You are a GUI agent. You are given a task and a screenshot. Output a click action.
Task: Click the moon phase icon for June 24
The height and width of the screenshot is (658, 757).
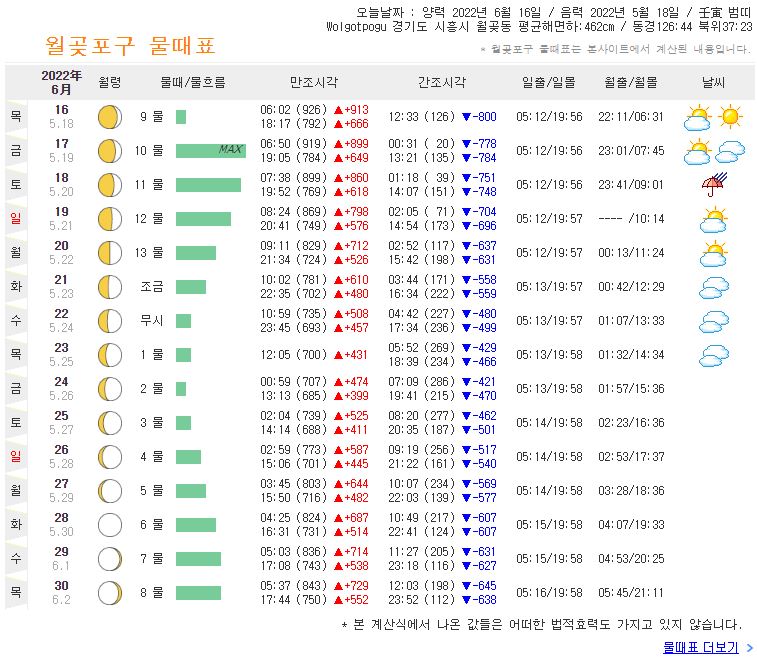pyautogui.click(x=110, y=389)
